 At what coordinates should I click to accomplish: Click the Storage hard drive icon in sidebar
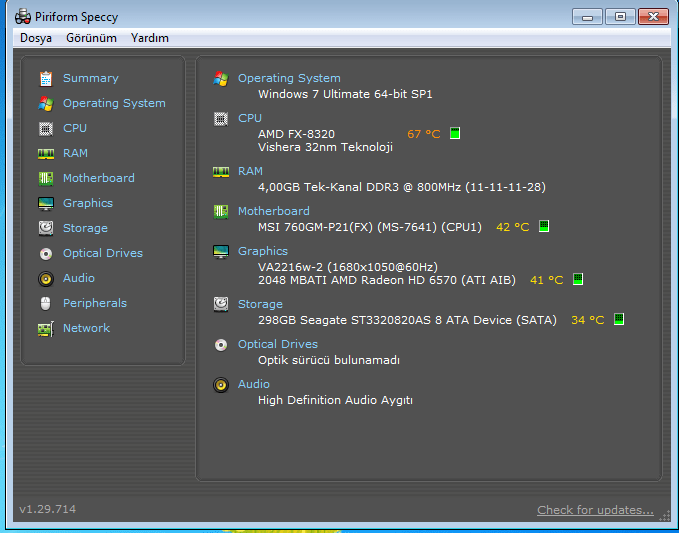point(46,228)
